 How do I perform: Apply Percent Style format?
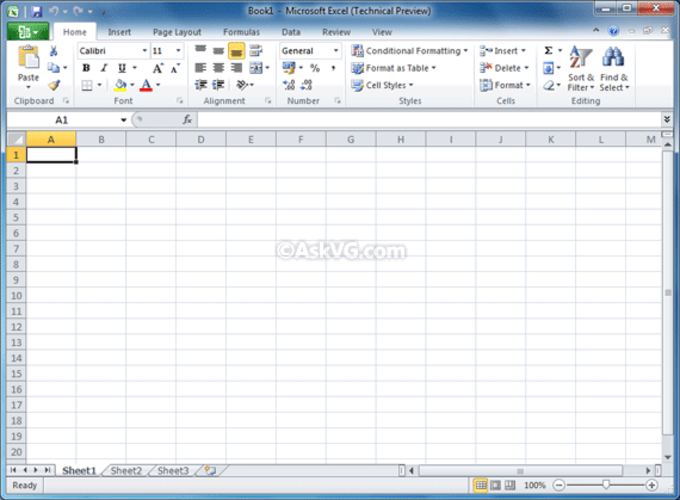(315, 68)
